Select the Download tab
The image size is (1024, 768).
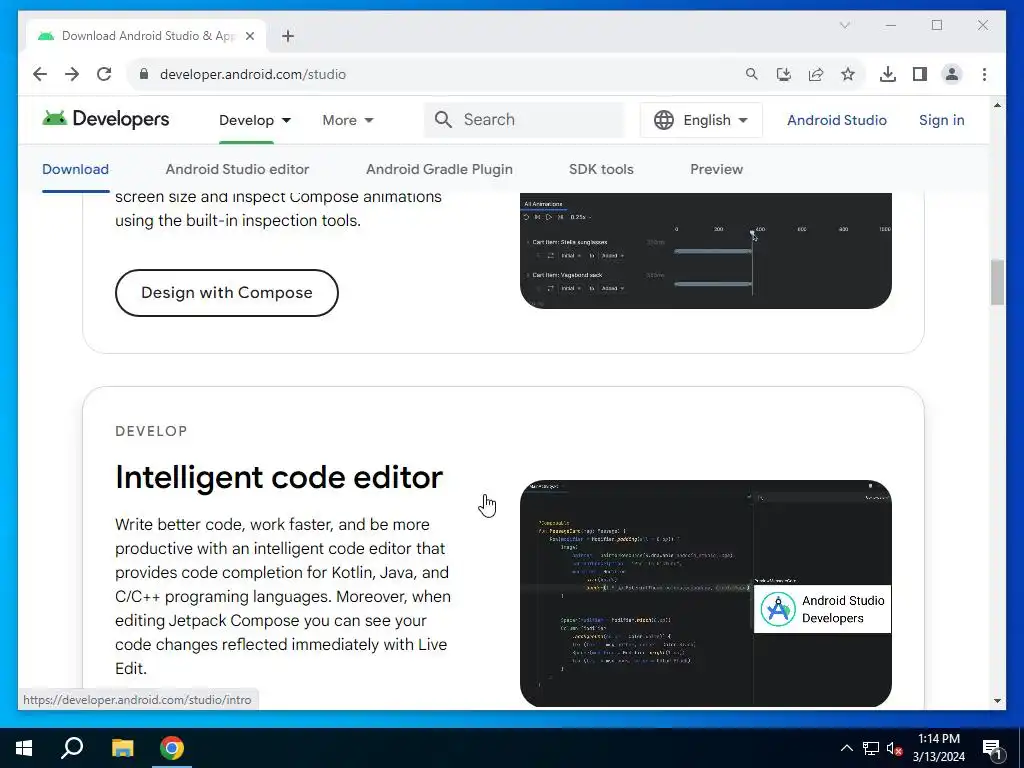coord(75,169)
